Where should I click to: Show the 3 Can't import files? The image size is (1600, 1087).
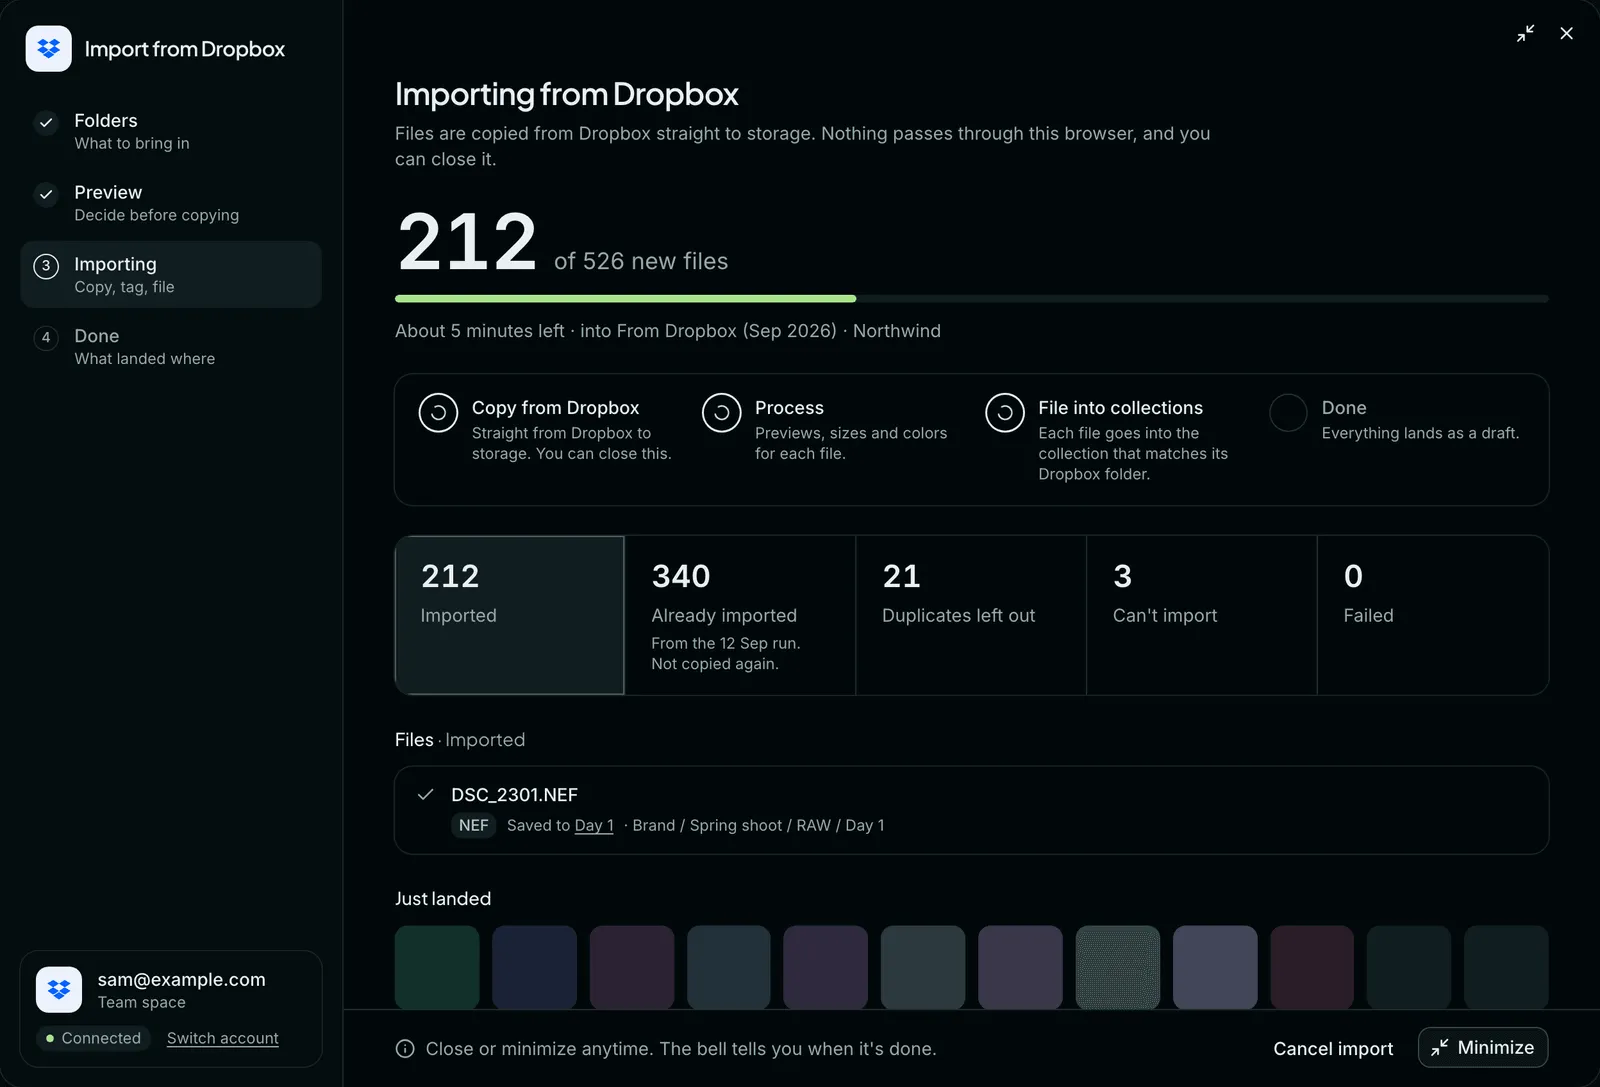(1201, 615)
